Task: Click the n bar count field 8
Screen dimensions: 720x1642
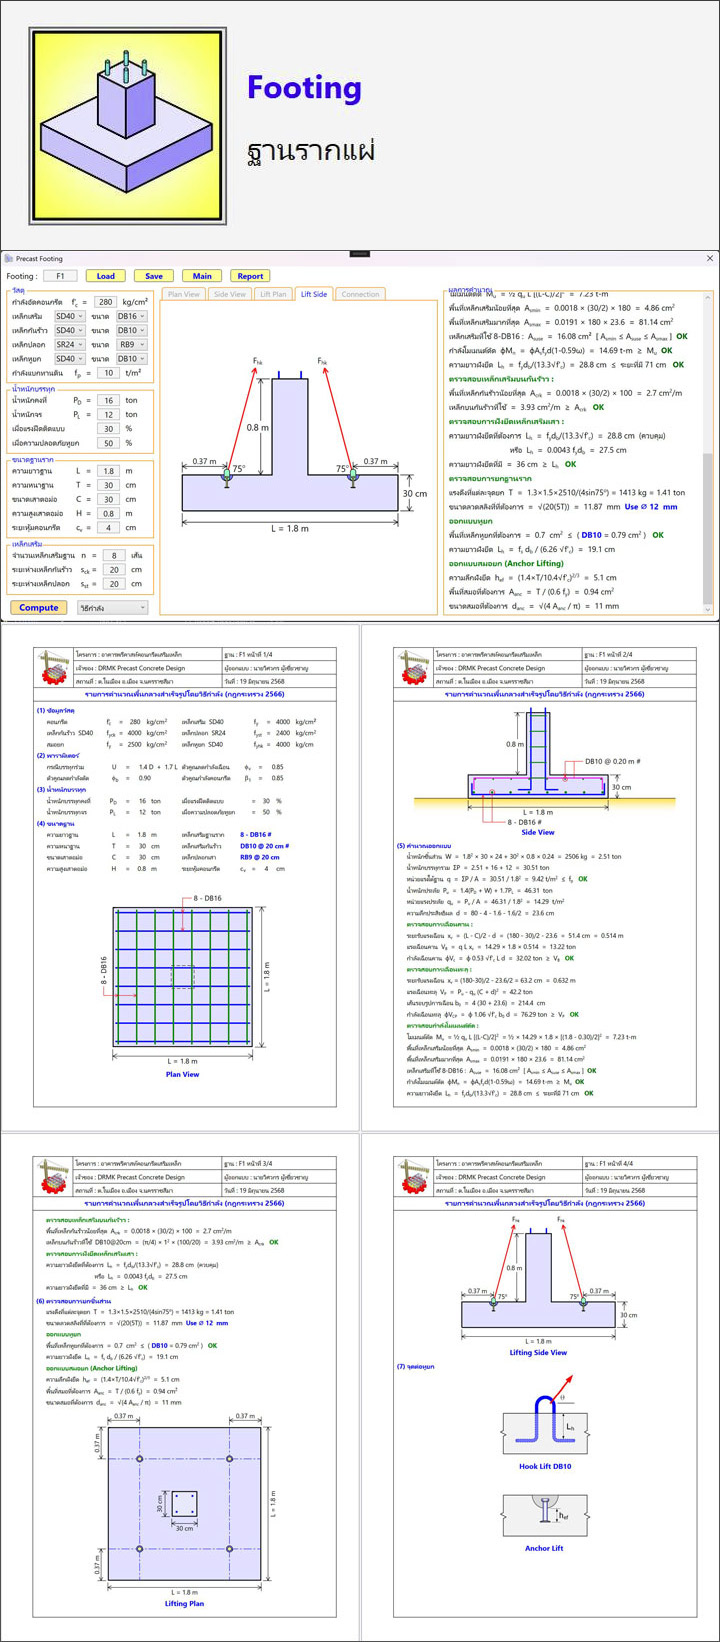Action: (x=113, y=554)
